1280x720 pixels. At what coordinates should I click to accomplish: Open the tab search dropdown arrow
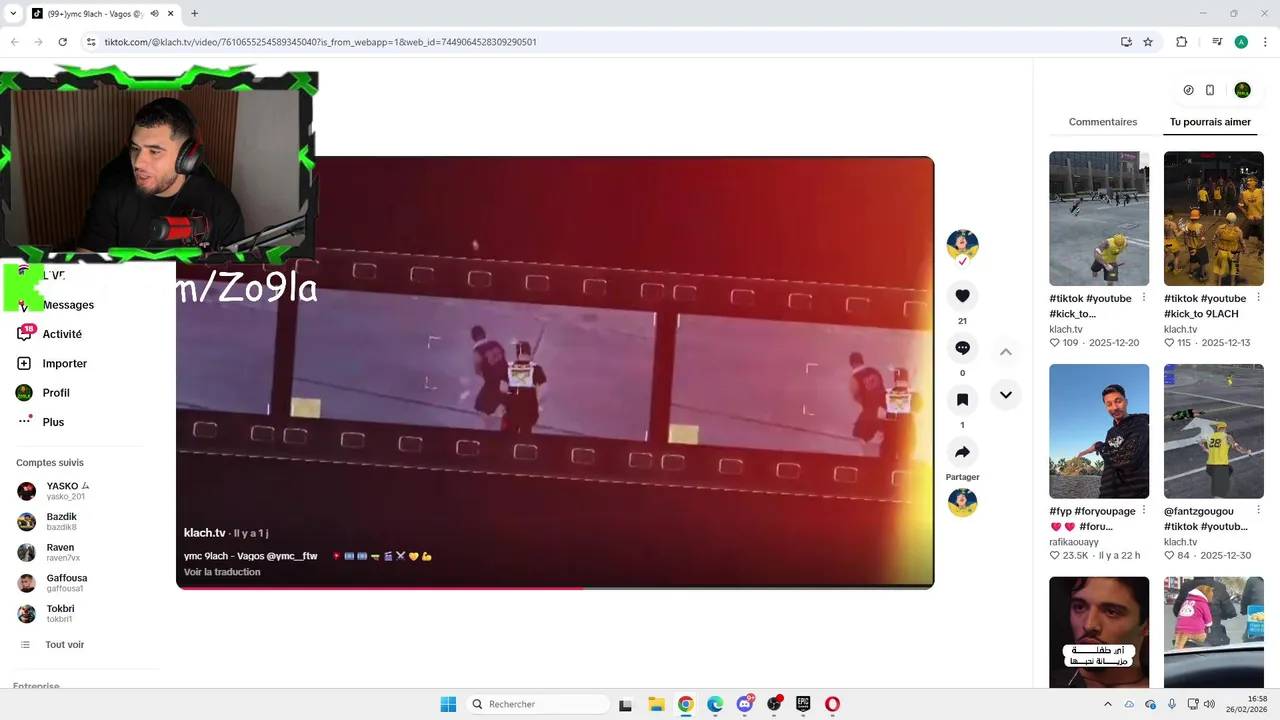(13, 14)
